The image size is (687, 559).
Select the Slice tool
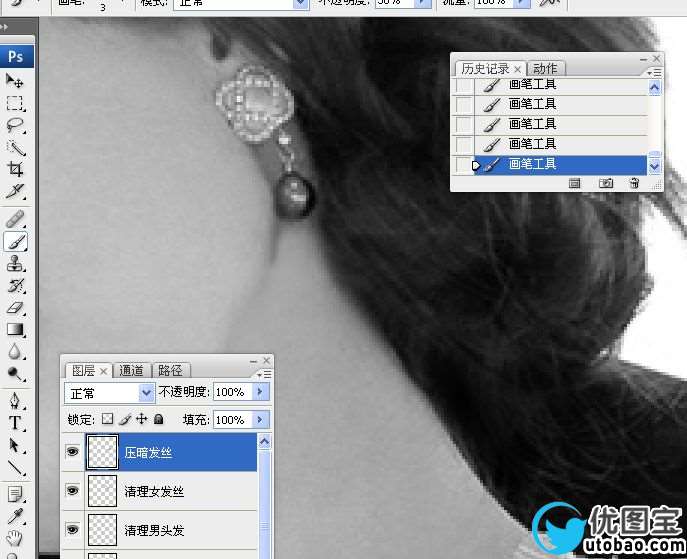(15, 191)
